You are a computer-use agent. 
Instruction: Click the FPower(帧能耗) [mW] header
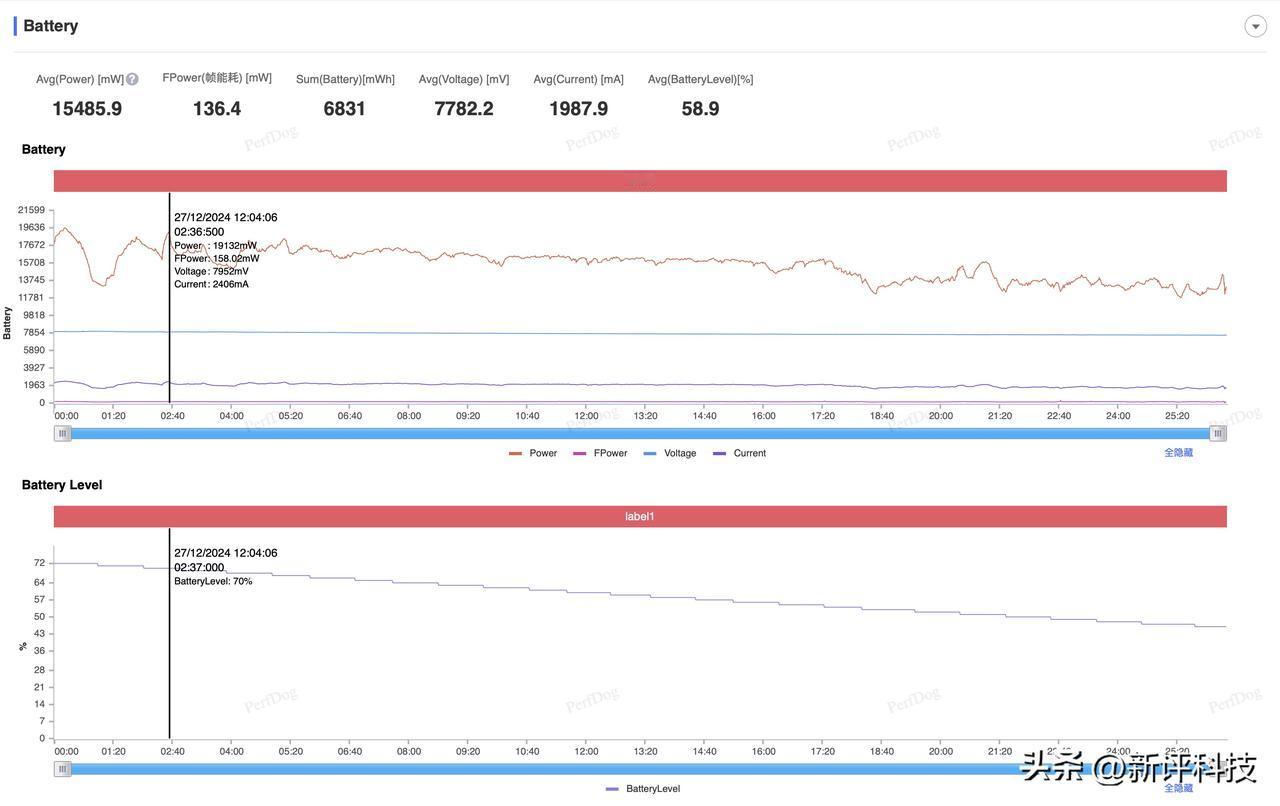pyautogui.click(x=217, y=78)
